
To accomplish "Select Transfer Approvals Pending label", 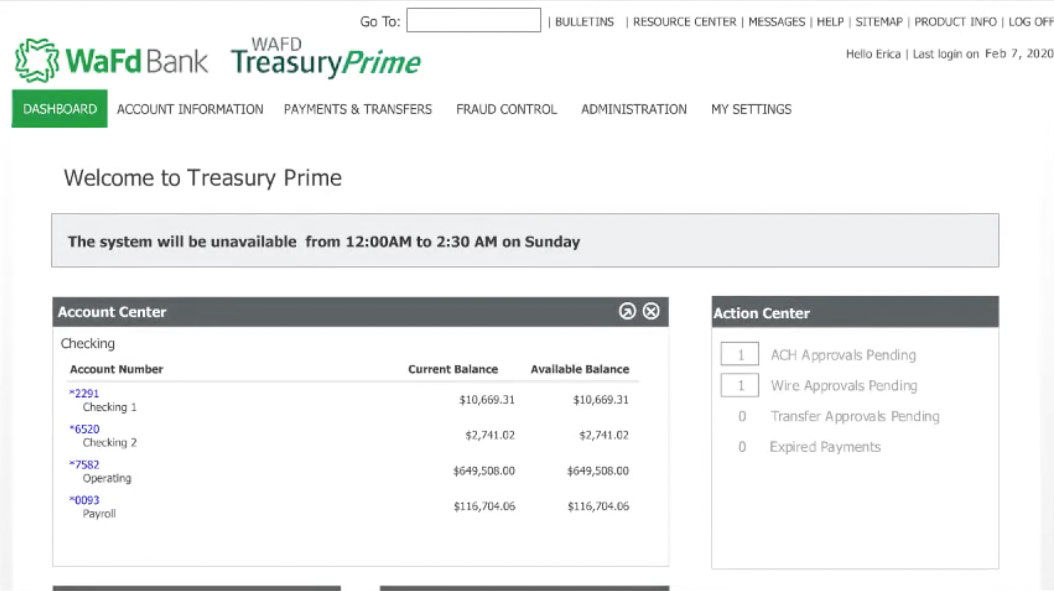I will 855,416.
